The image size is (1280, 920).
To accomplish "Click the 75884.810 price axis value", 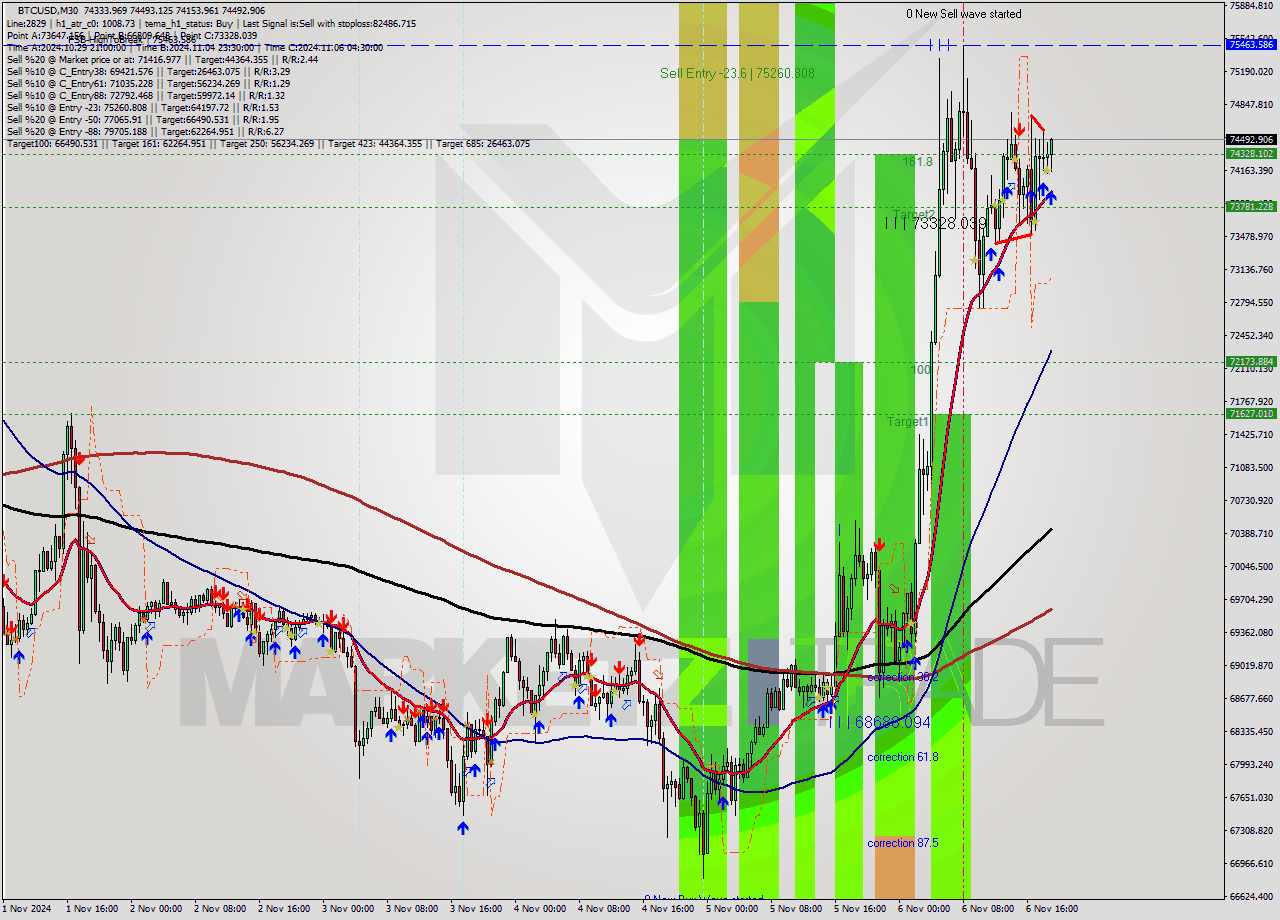I will click(x=1251, y=6).
